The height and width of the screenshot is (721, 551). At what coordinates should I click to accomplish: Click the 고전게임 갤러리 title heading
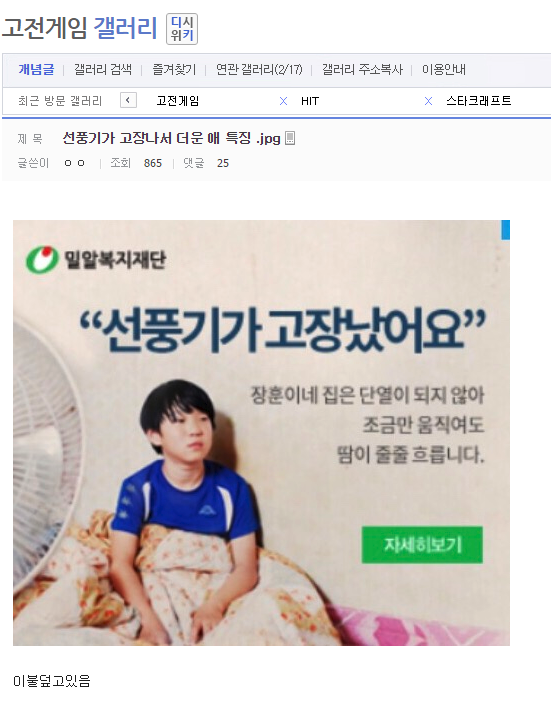pos(80,28)
